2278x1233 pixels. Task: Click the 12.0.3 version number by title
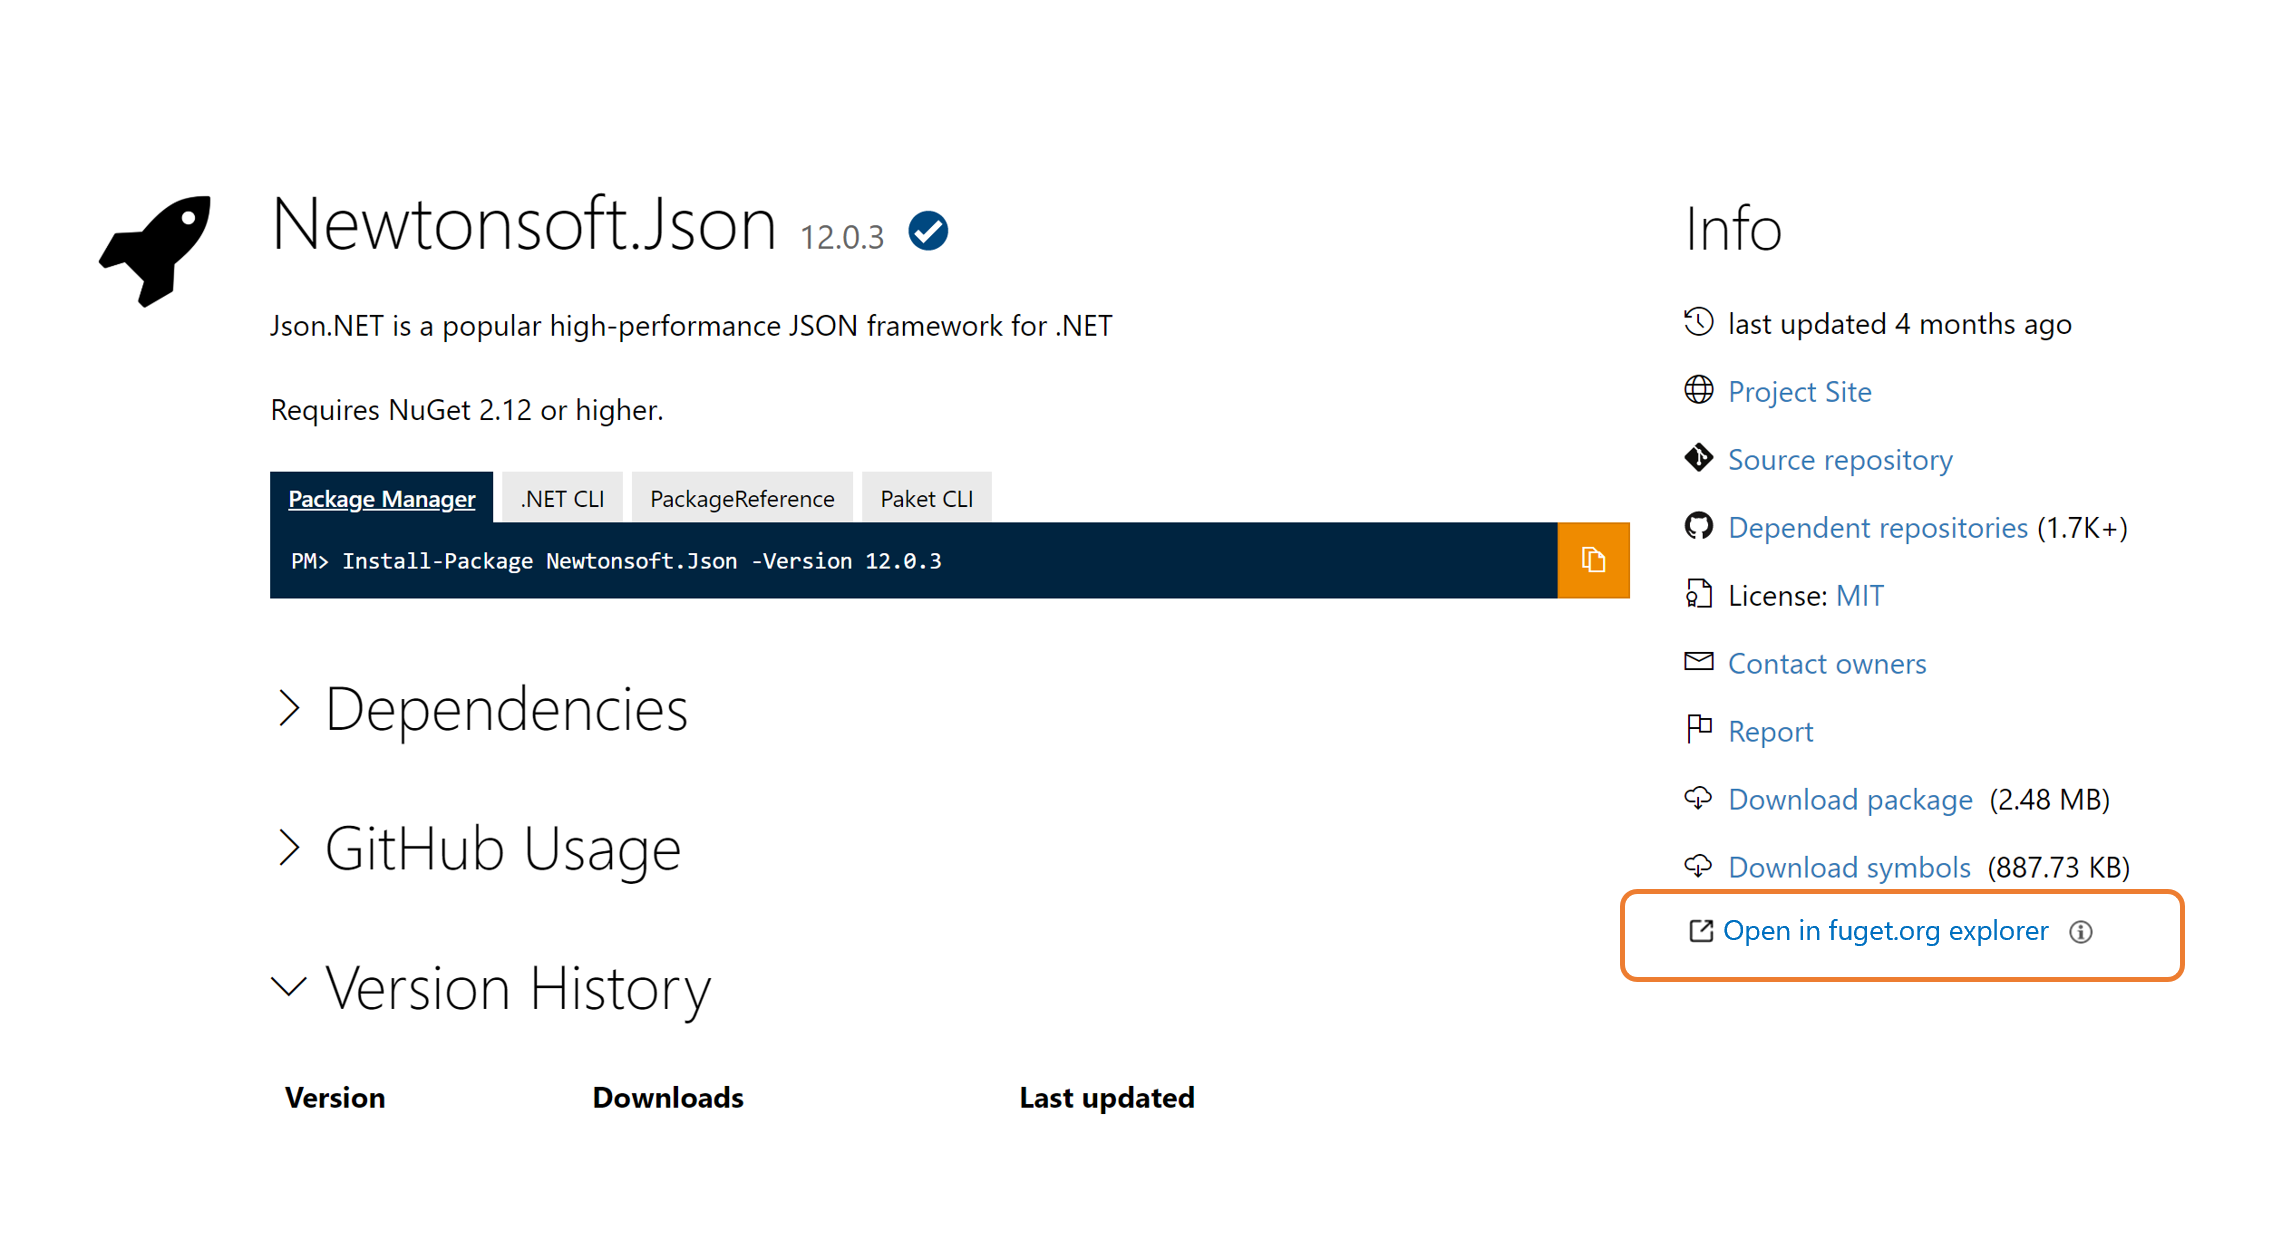[x=842, y=237]
